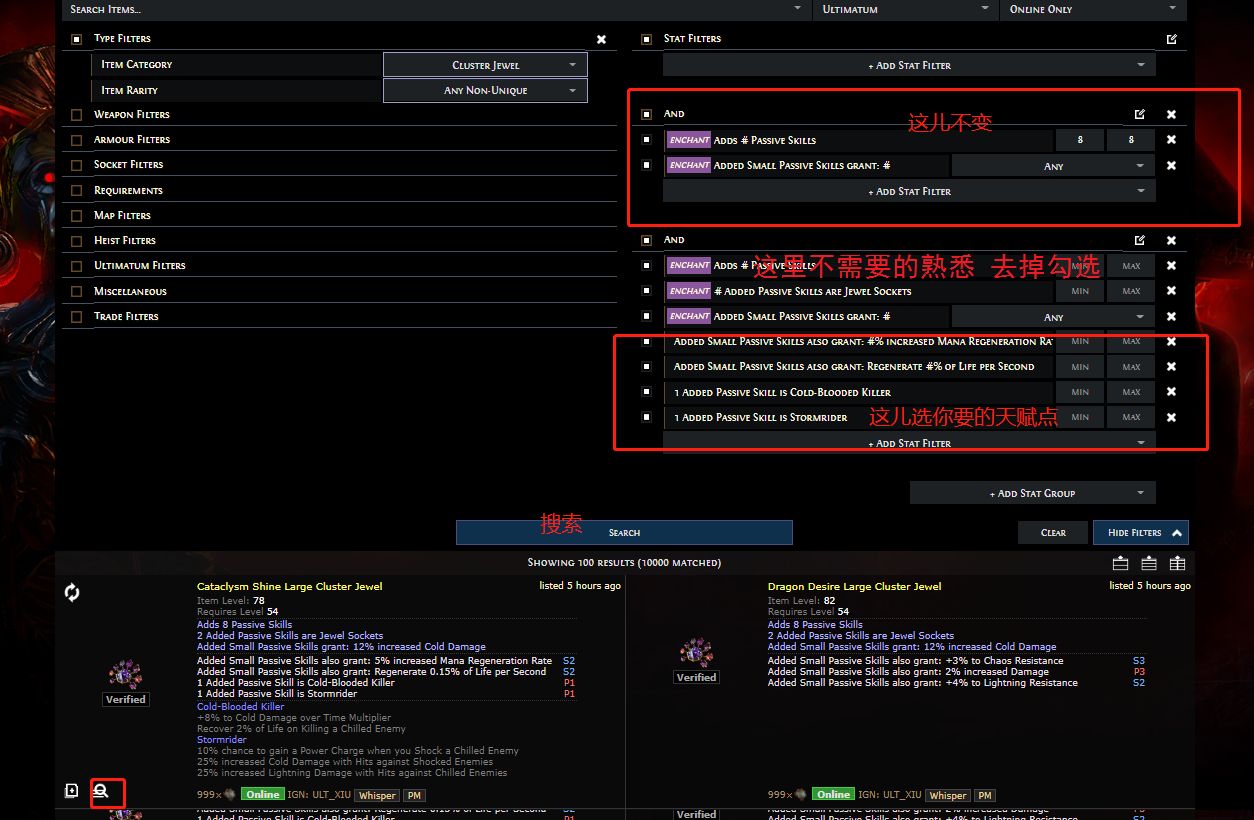Remove the 8-to-8 Adds # Passive Skills filter
Image resolution: width=1254 pixels, height=820 pixels.
point(1171,140)
